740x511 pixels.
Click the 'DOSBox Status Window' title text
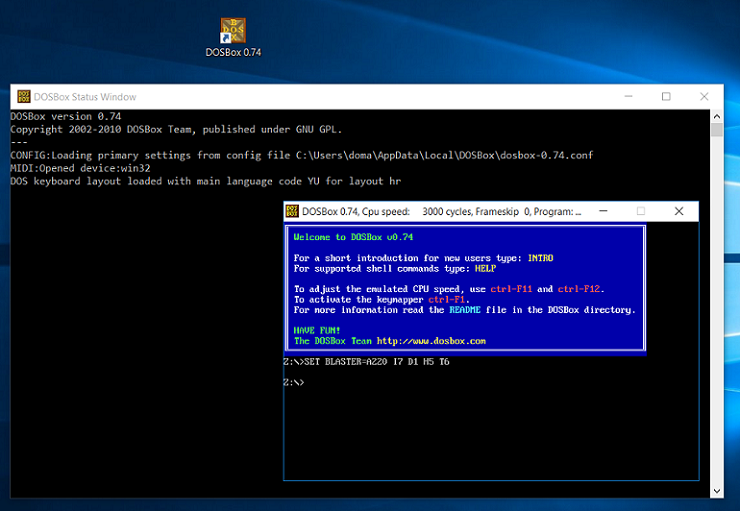pyautogui.click(x=85, y=97)
